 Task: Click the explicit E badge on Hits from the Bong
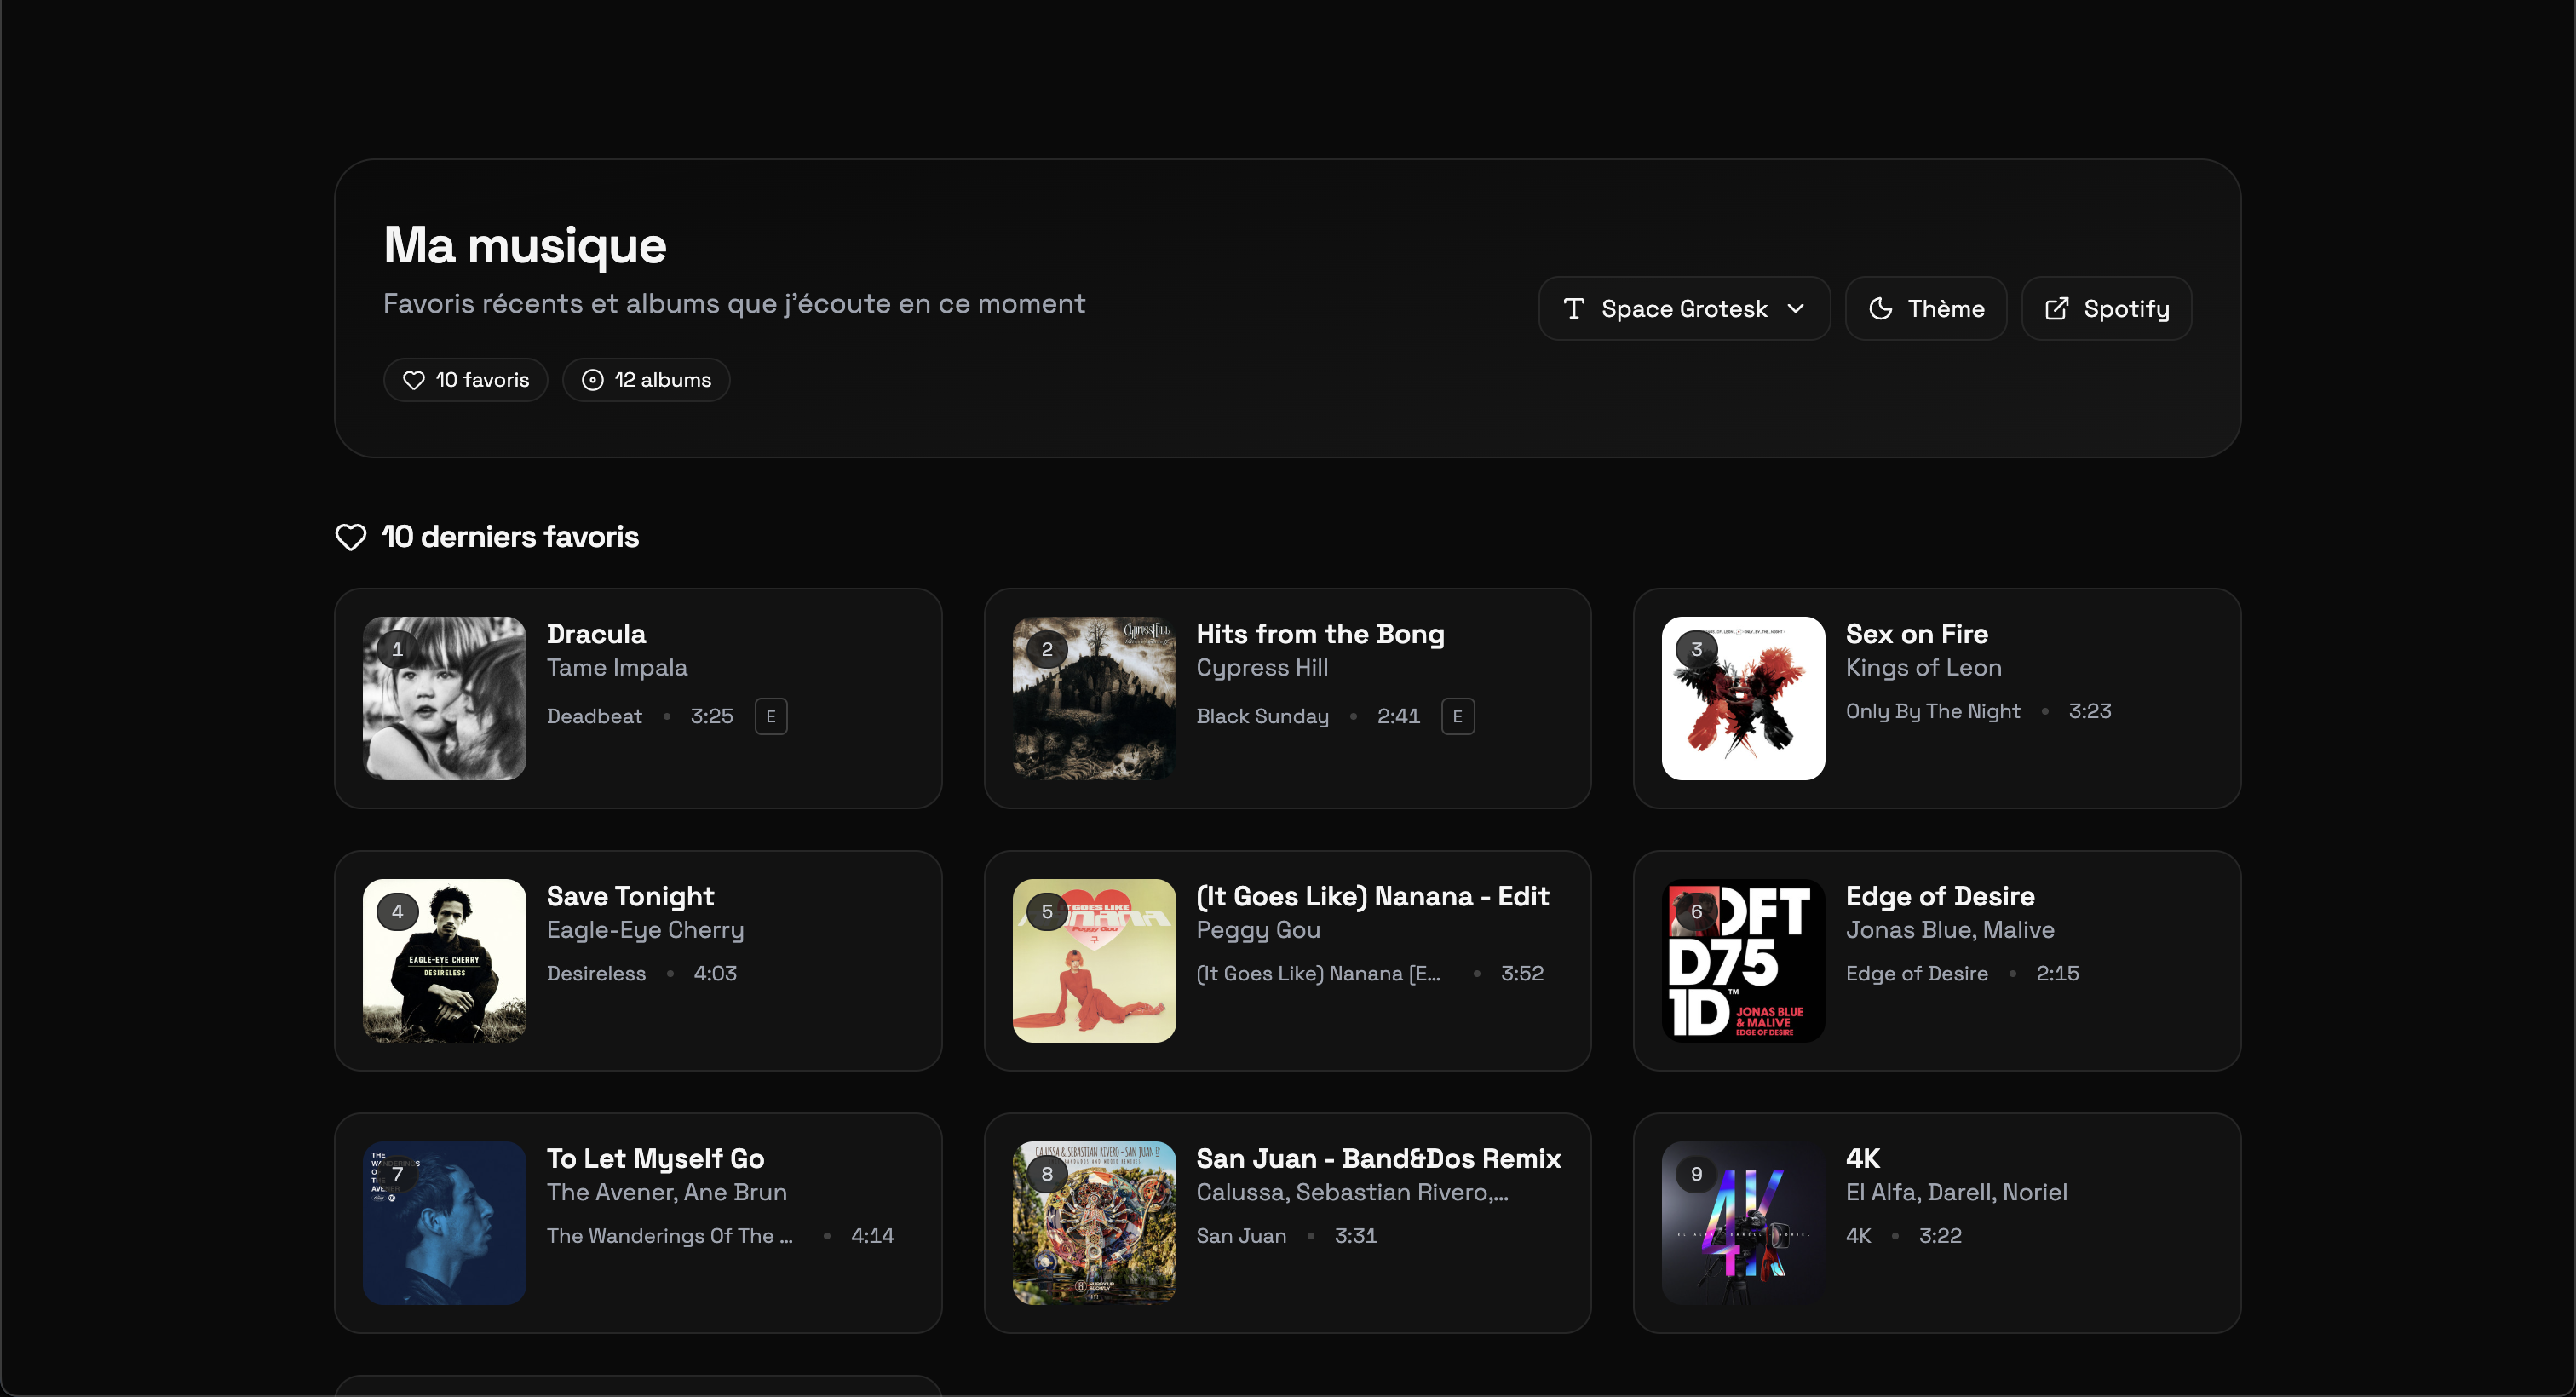click(x=1457, y=716)
